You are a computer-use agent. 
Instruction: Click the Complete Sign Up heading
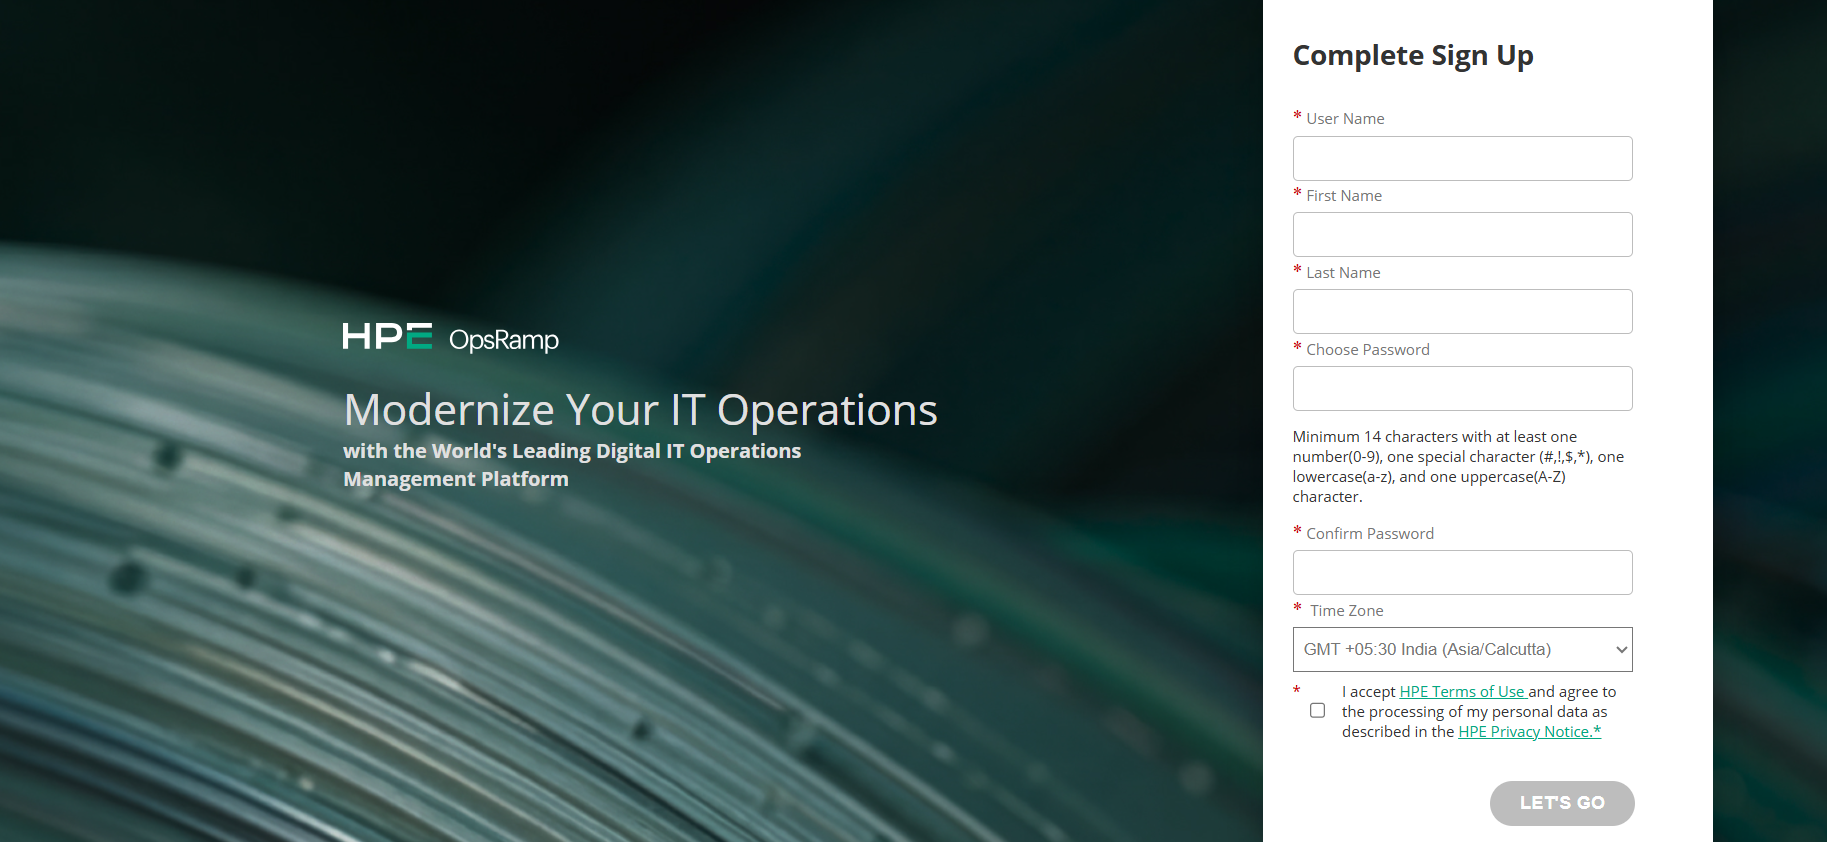pos(1413,56)
